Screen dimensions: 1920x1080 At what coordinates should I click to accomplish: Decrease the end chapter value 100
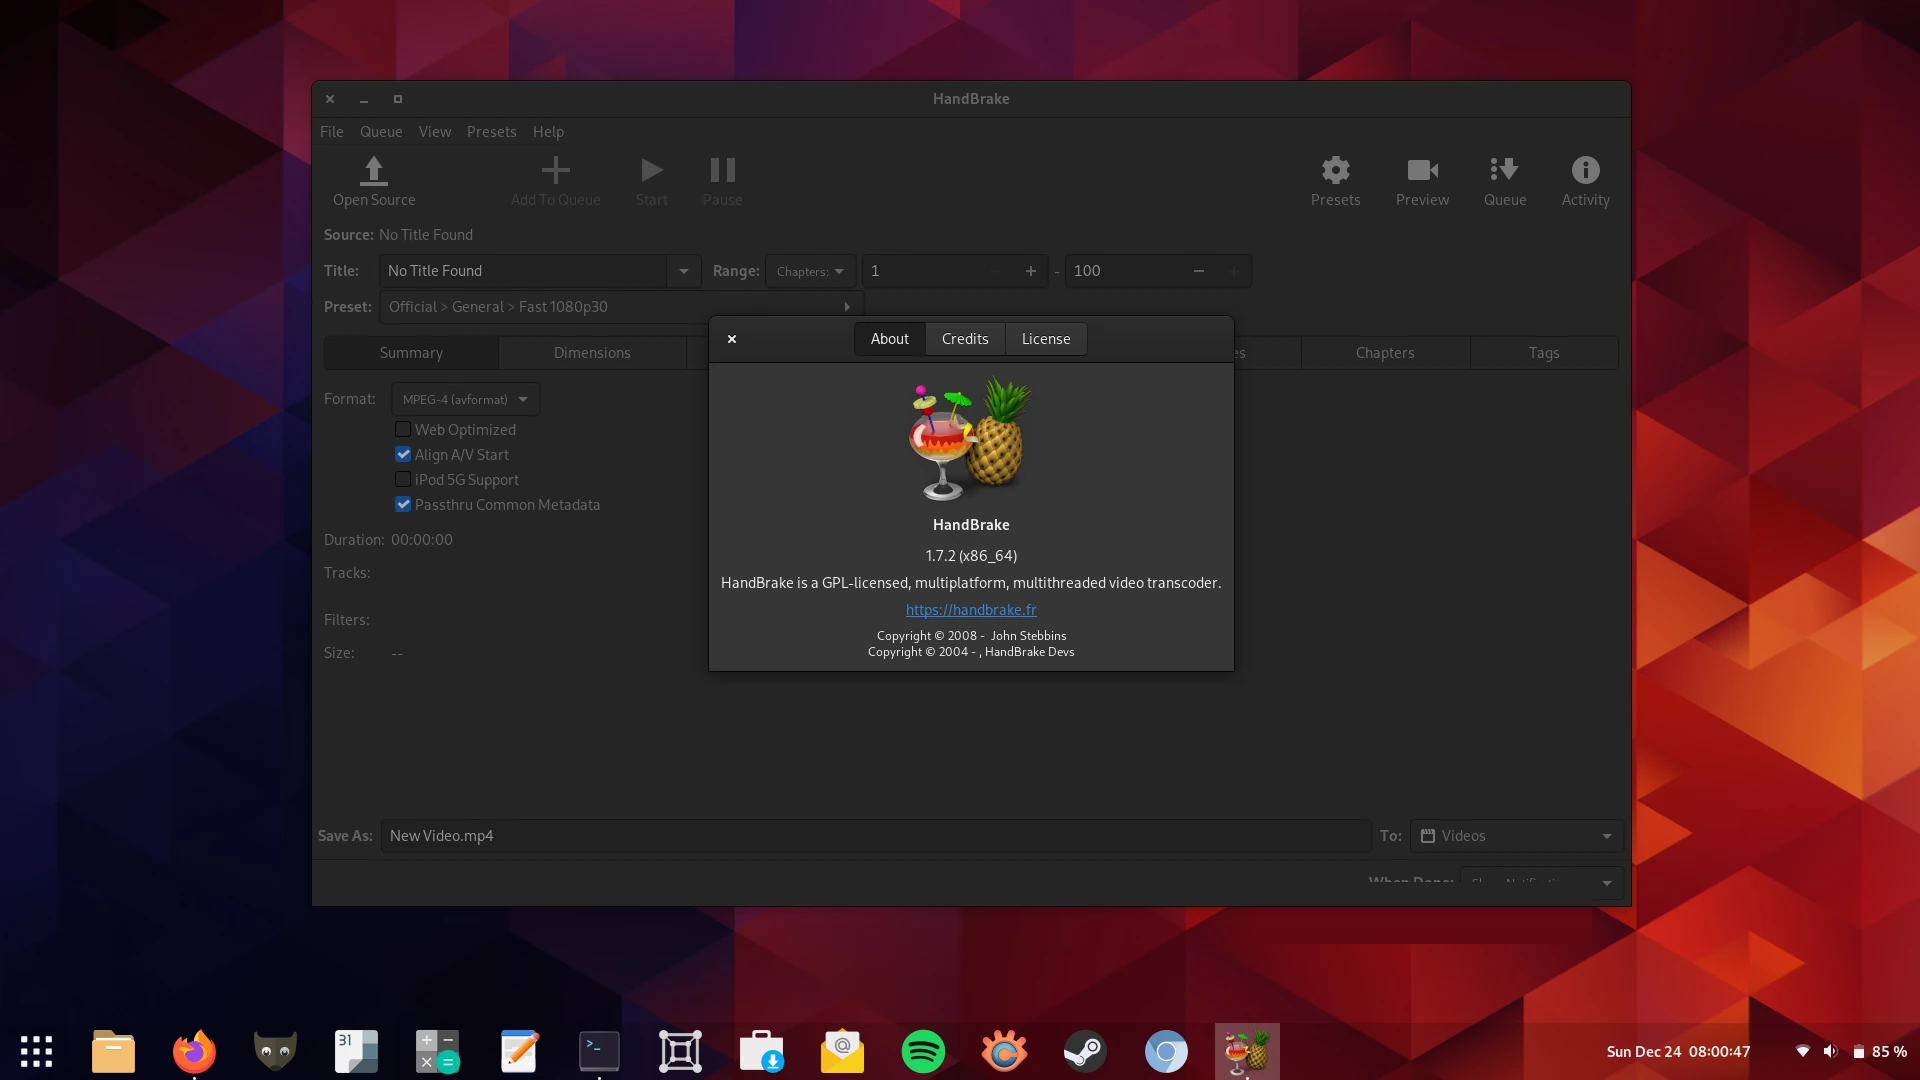click(1198, 271)
